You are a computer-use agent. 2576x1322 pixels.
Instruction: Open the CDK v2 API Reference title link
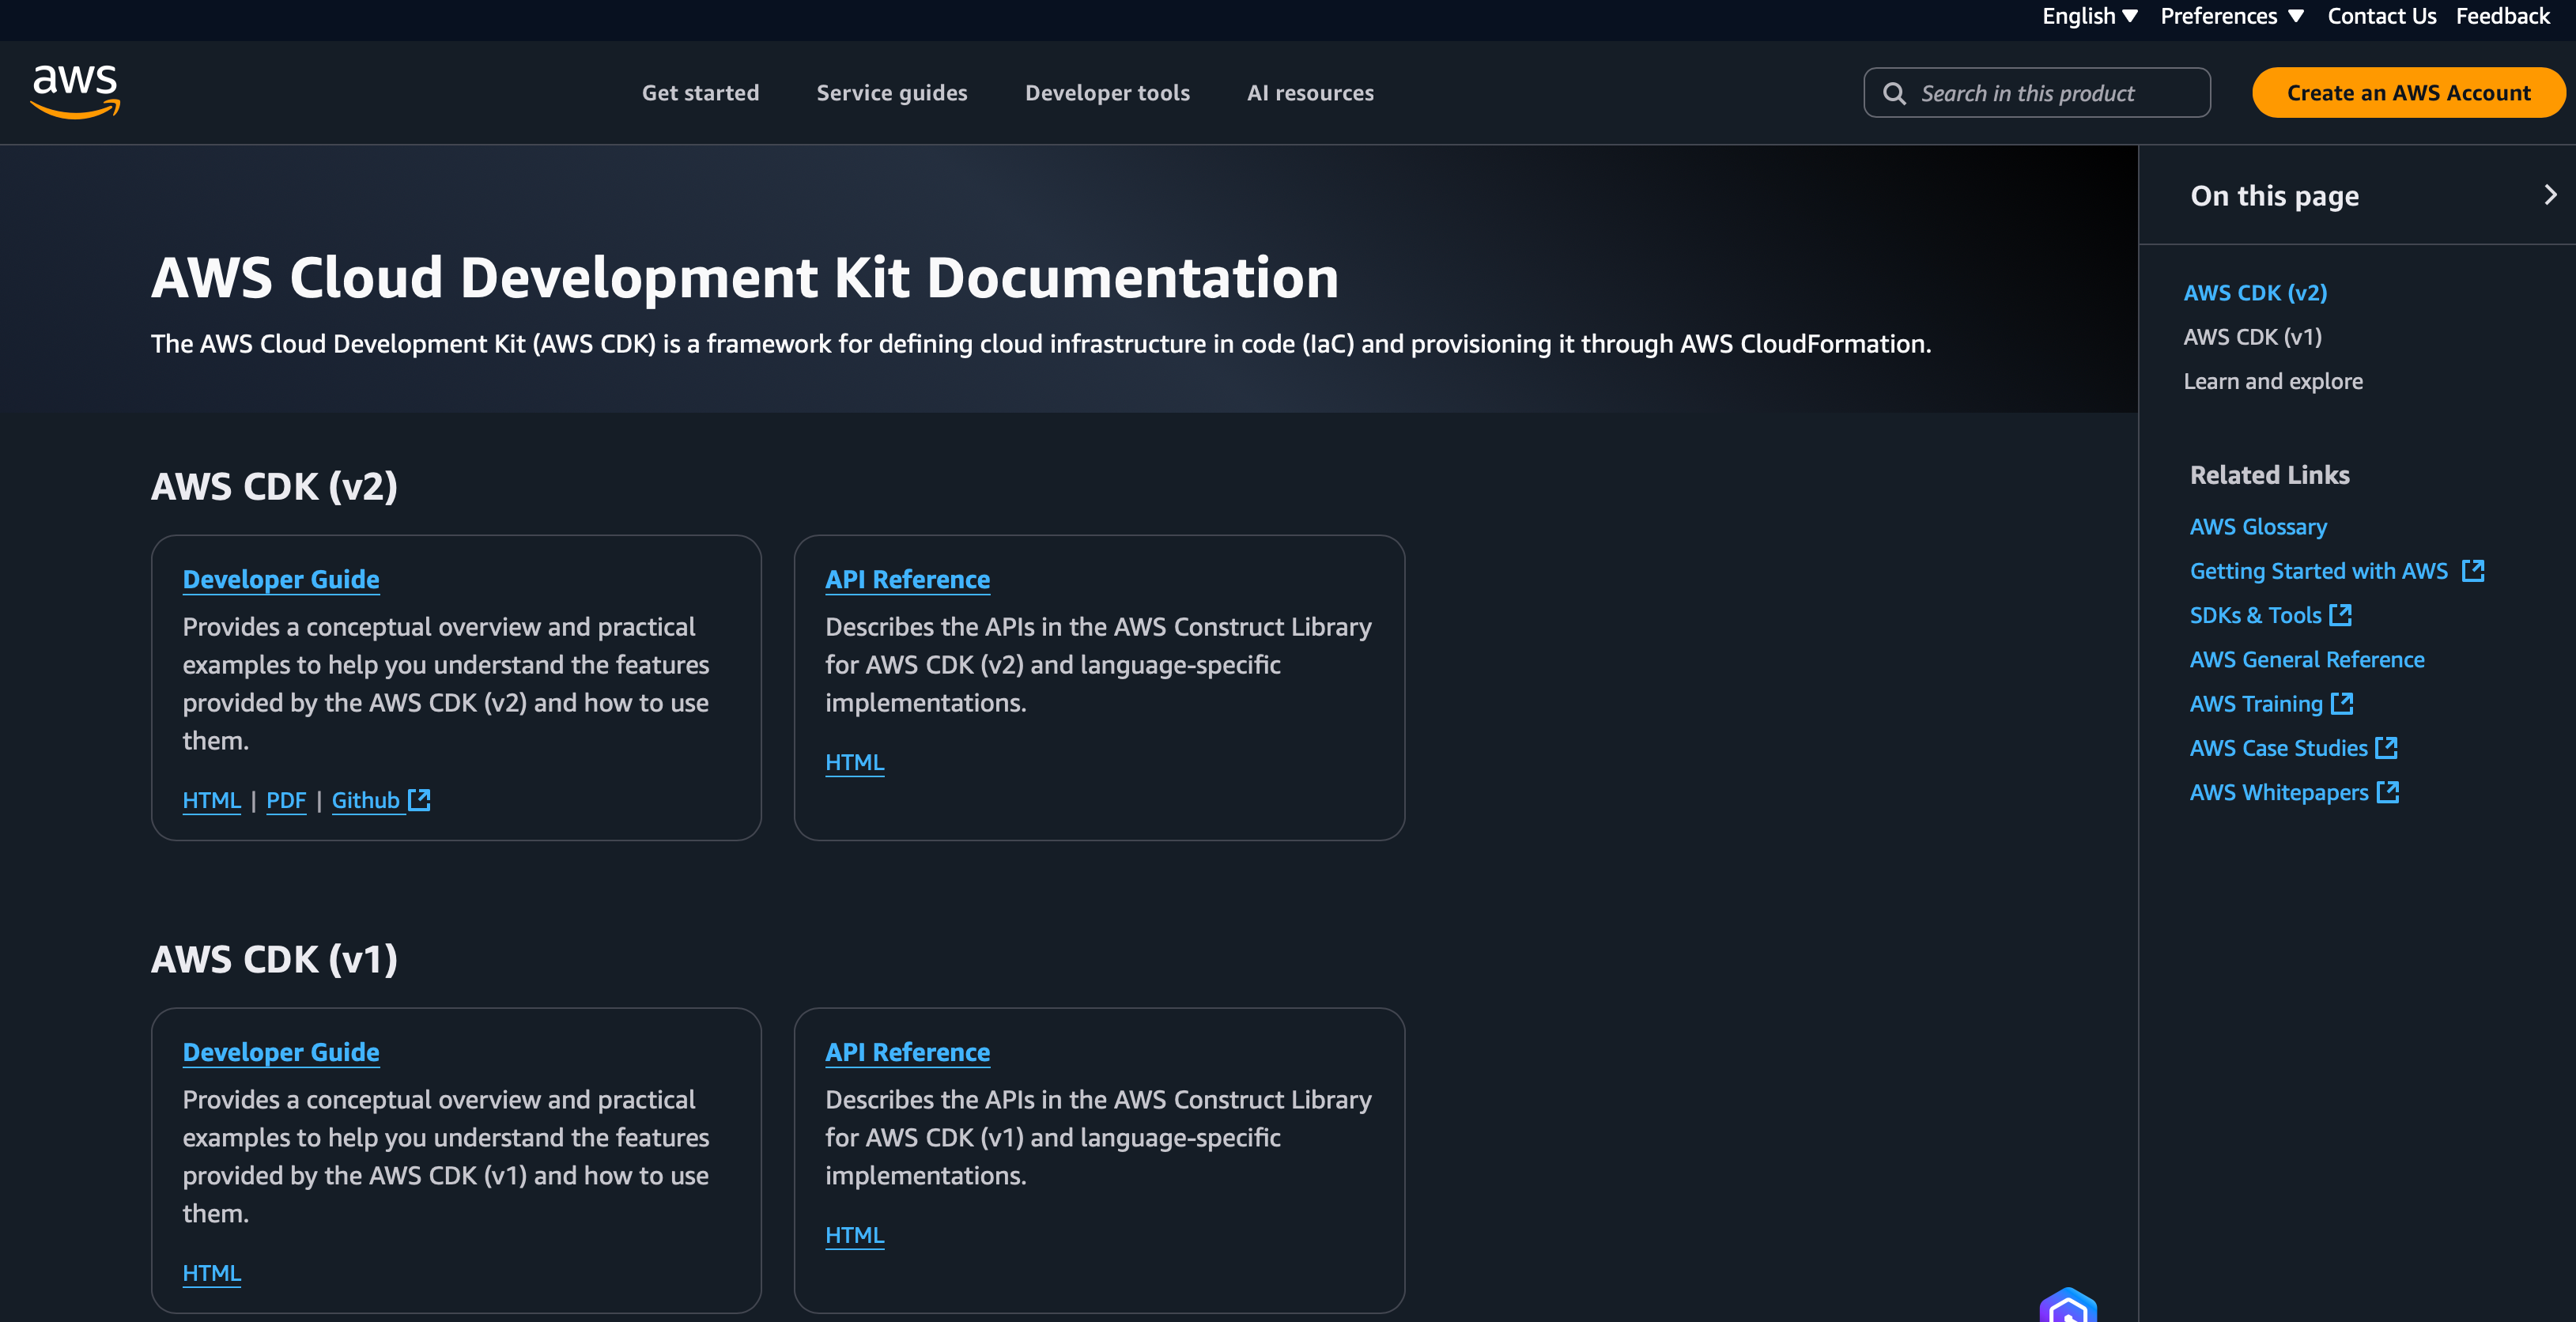coord(907,580)
